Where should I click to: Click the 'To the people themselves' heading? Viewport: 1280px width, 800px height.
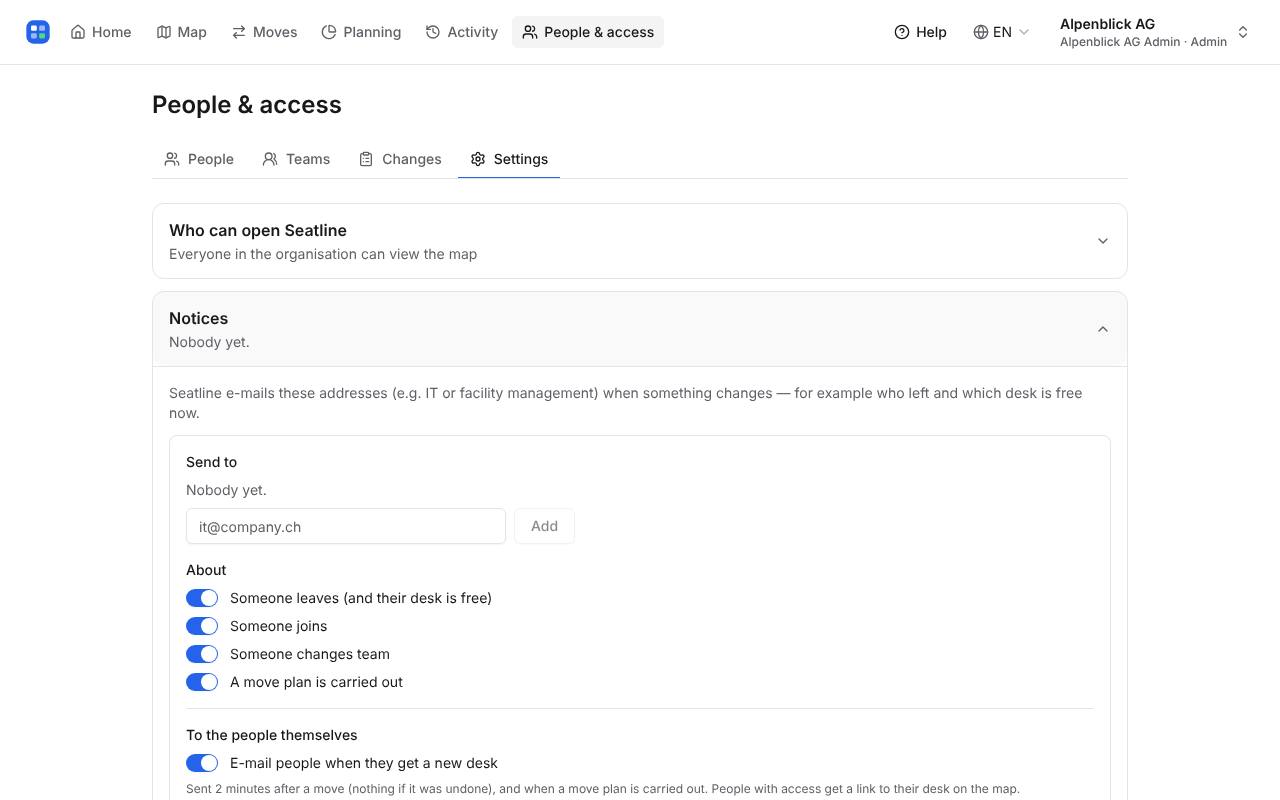point(272,735)
